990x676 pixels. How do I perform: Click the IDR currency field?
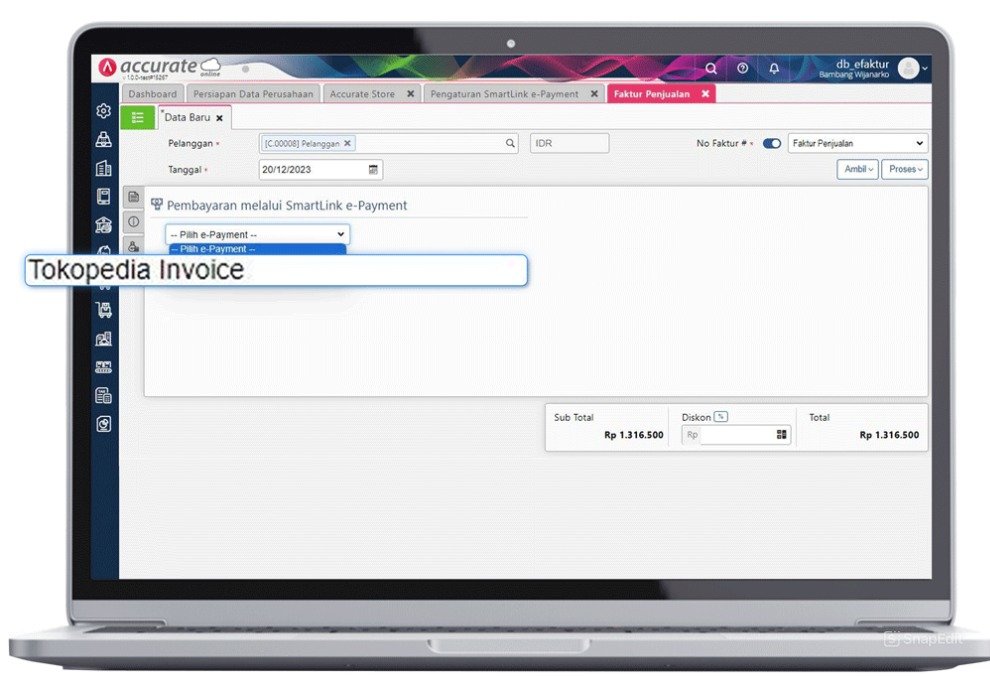coord(570,143)
